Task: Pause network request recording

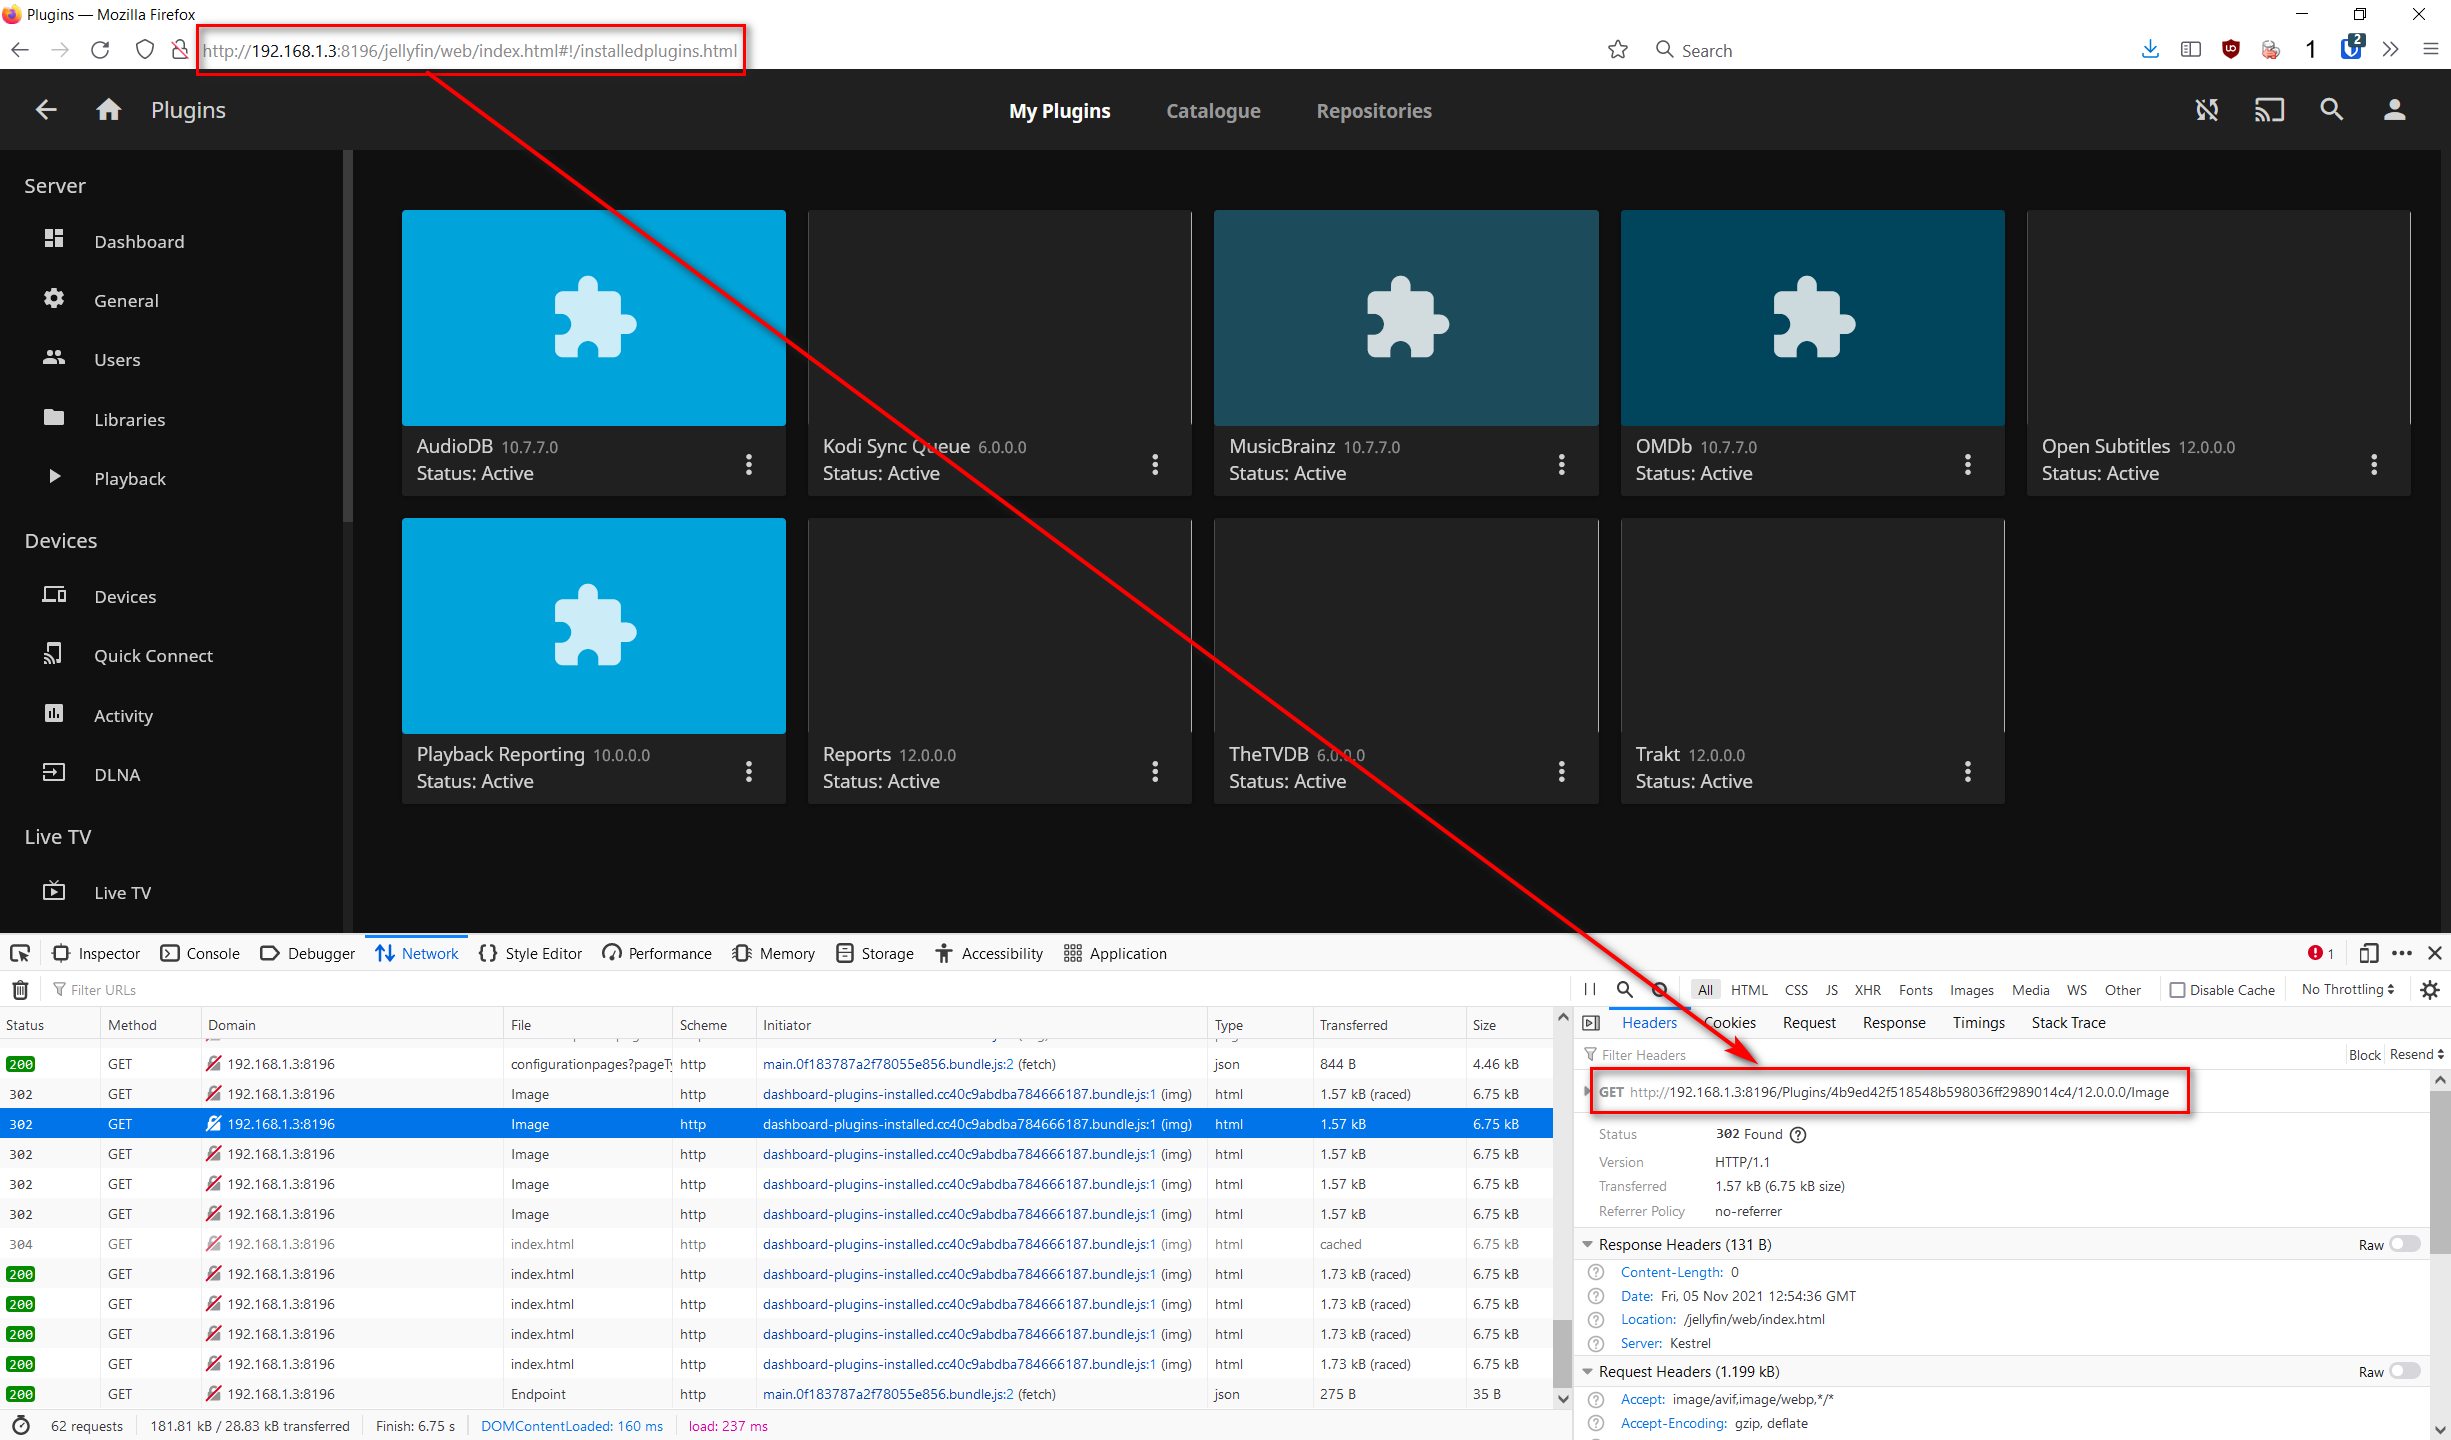Action: (1590, 989)
